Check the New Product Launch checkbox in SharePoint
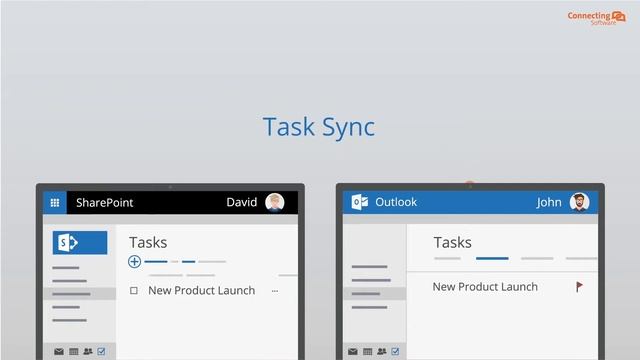The width and height of the screenshot is (640, 360). 133,291
